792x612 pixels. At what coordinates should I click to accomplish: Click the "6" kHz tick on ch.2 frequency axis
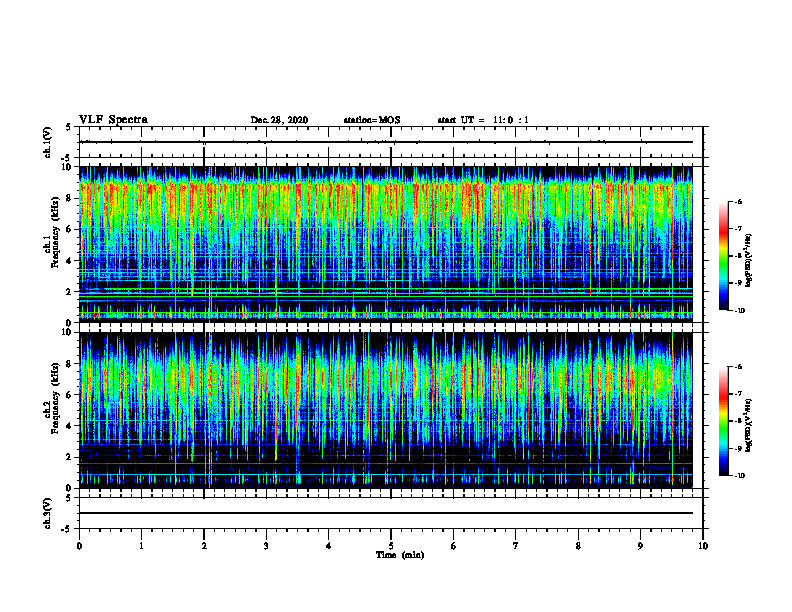click(x=70, y=395)
